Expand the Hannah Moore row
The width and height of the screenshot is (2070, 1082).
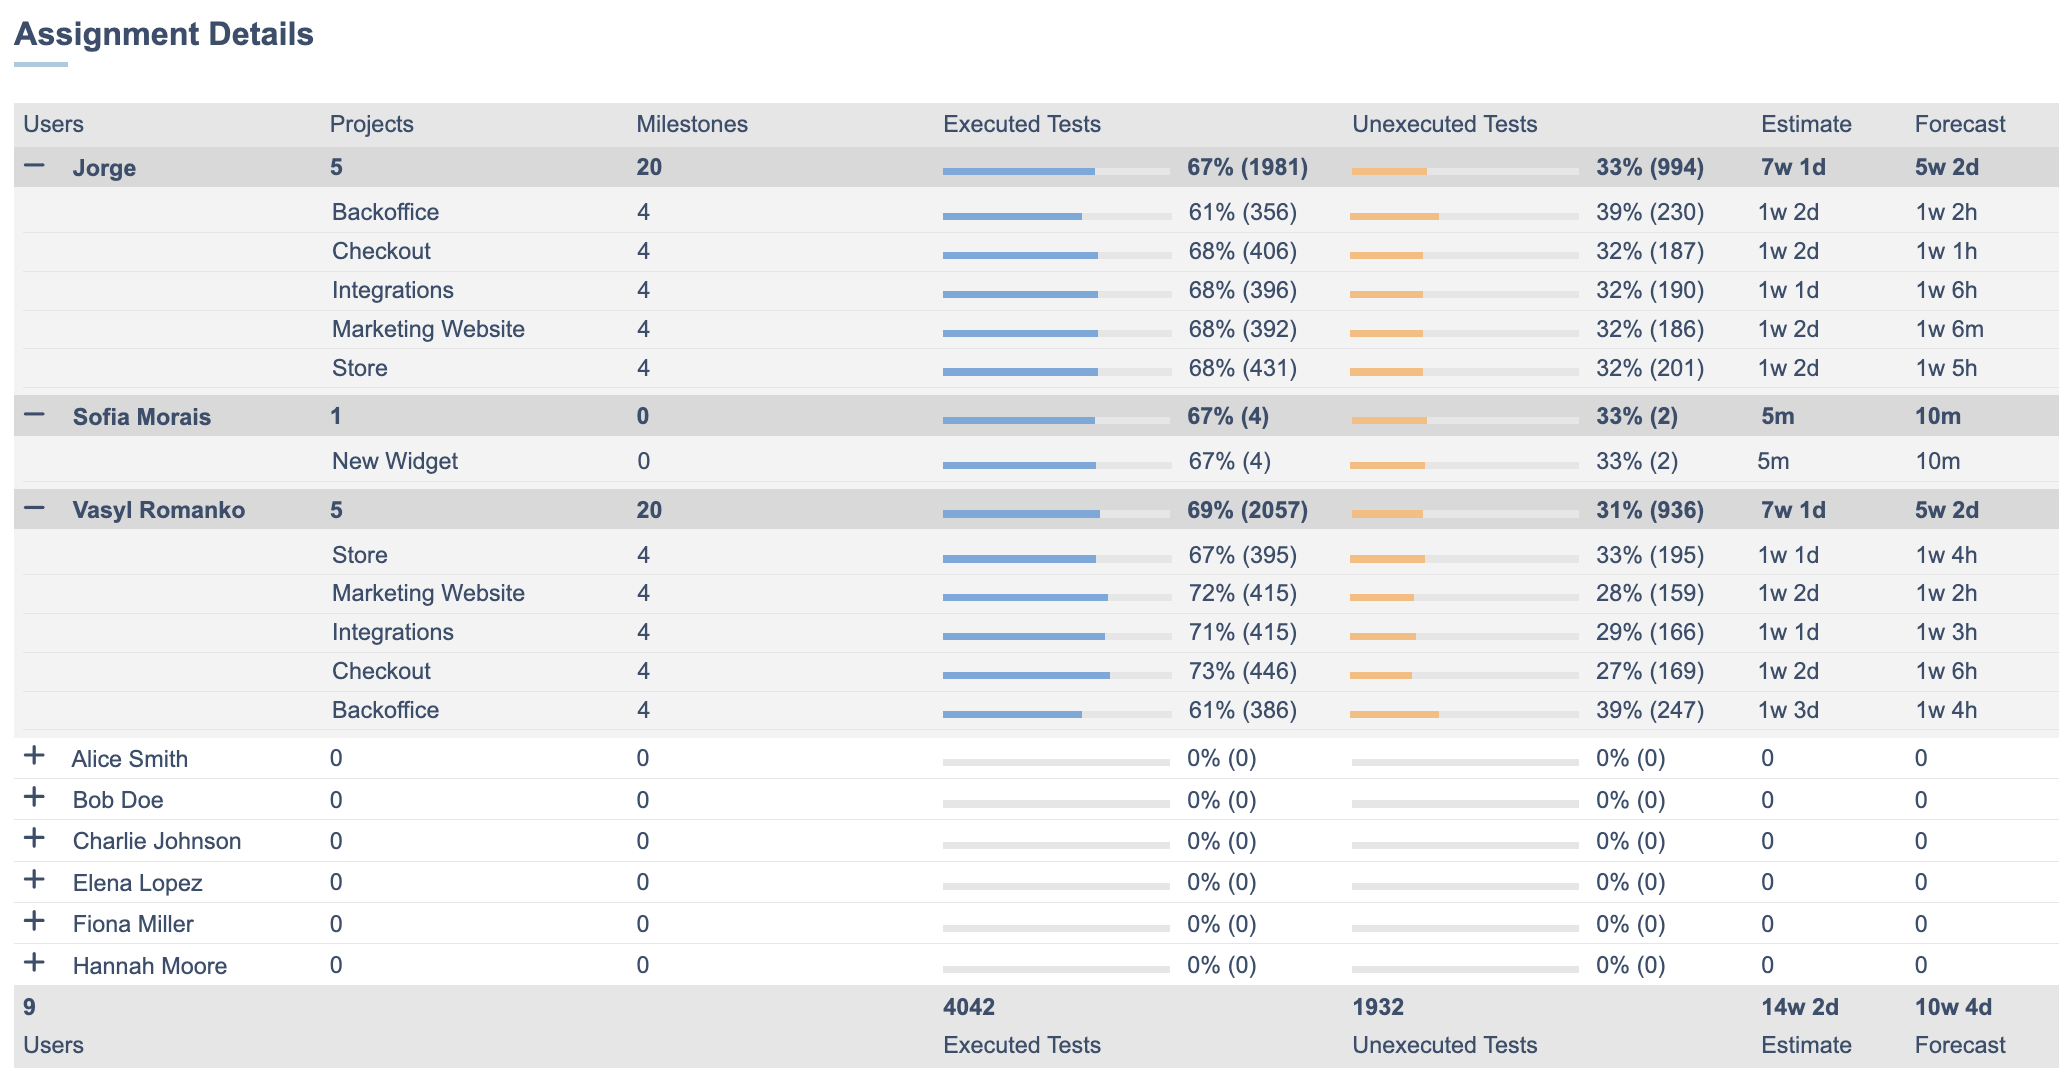click(34, 964)
